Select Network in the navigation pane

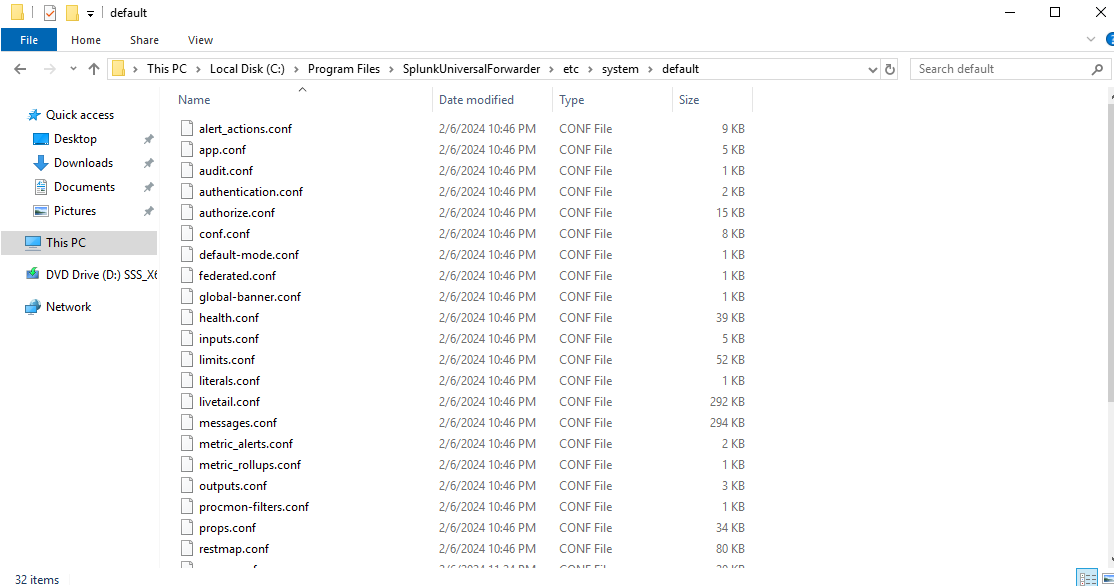click(x=68, y=307)
